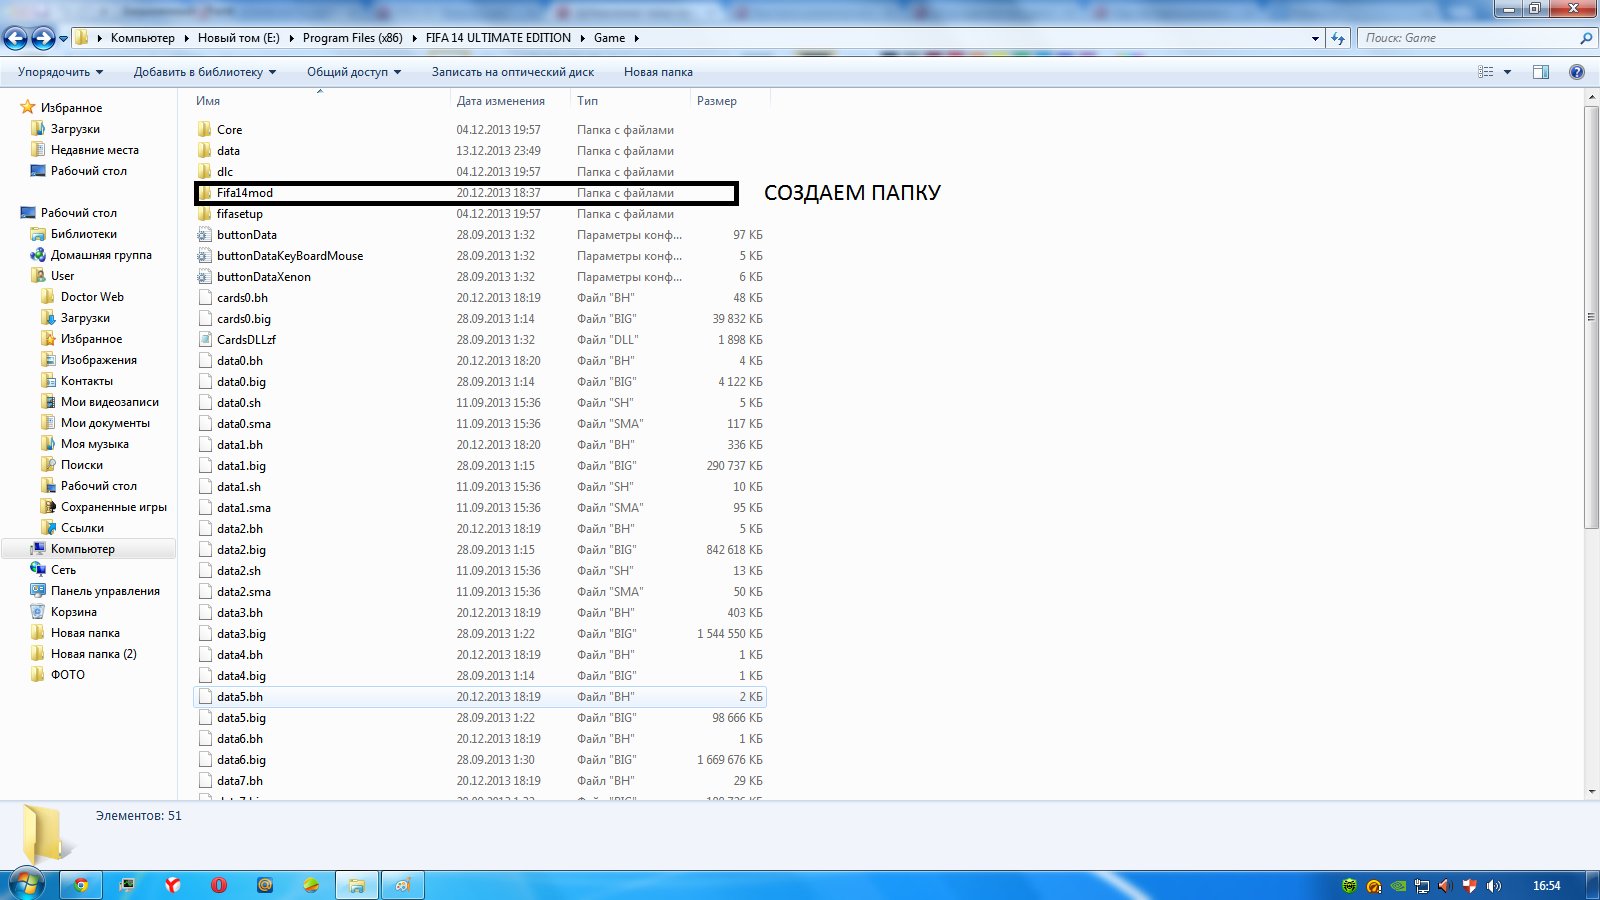The height and width of the screenshot is (900, 1600).
Task: Sort by 'Размер' column header
Action: [x=730, y=101]
